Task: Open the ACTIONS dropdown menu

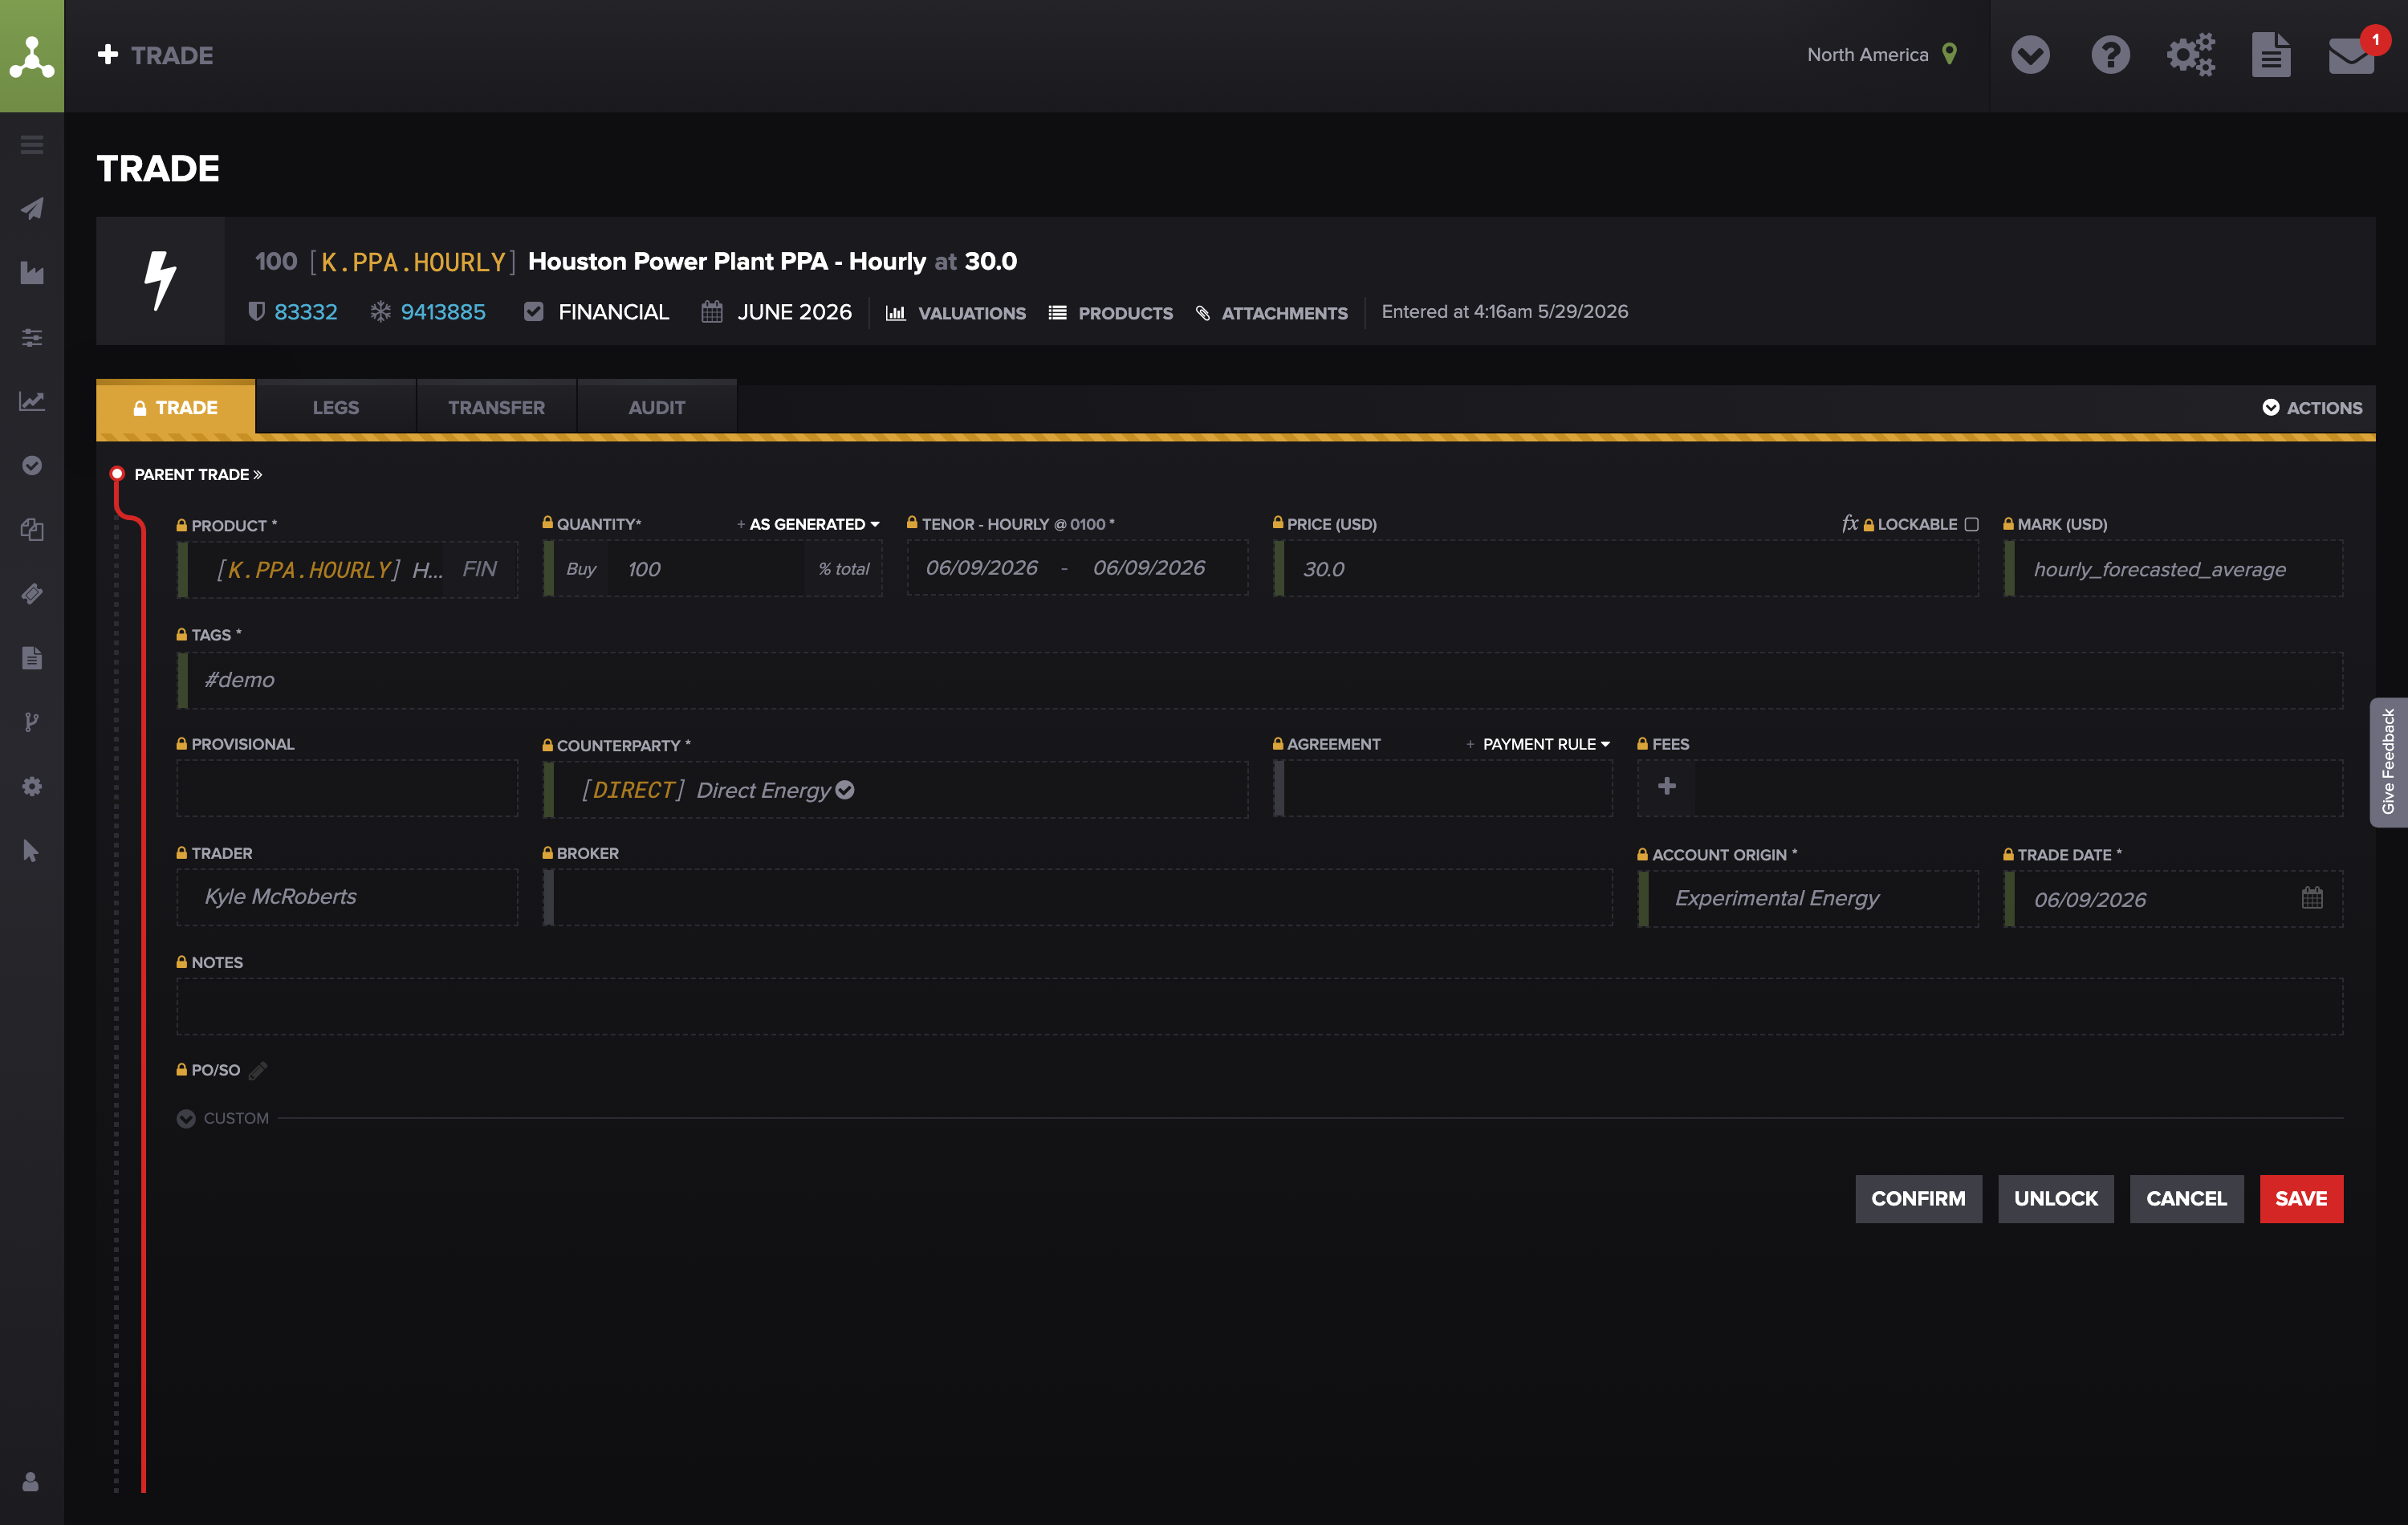Action: click(2312, 408)
